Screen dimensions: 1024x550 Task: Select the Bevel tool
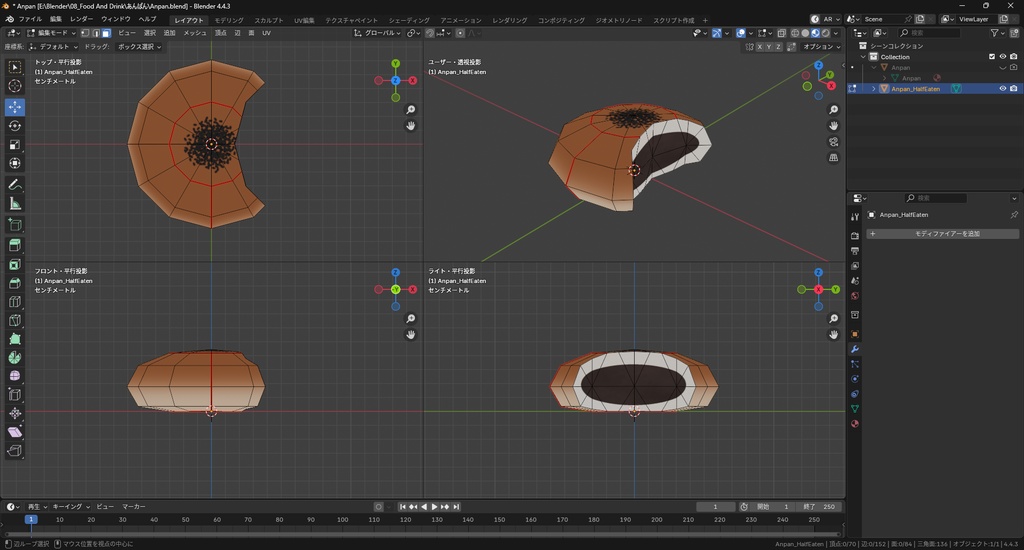tap(14, 283)
